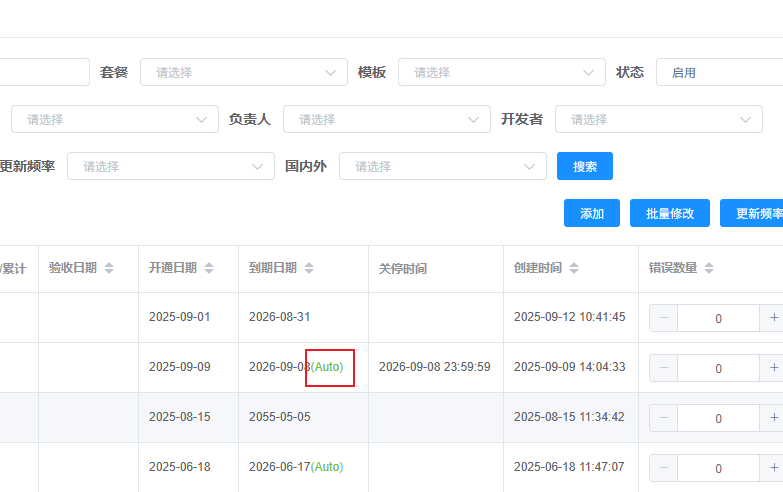Click the 添加 button
783x492 pixels.
tap(592, 213)
